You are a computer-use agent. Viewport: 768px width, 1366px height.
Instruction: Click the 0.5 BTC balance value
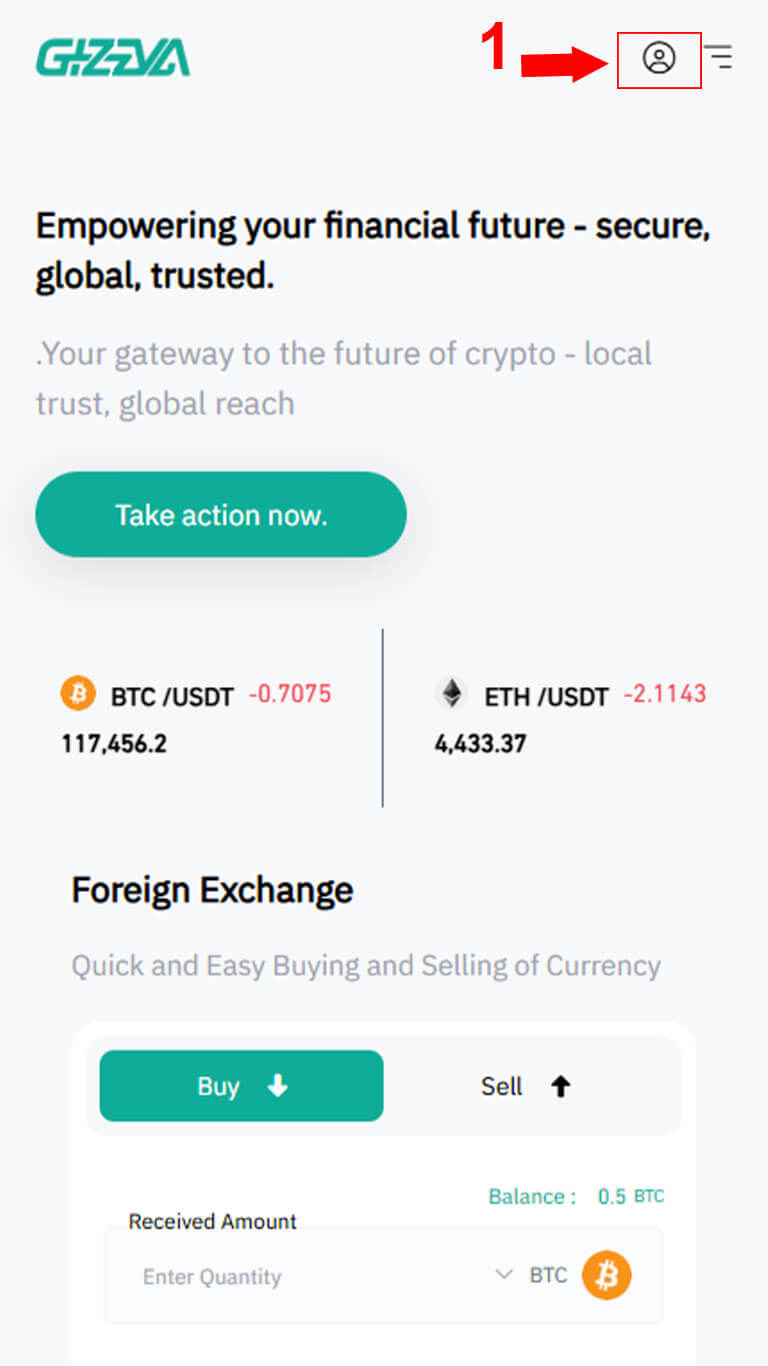[x=630, y=1197]
